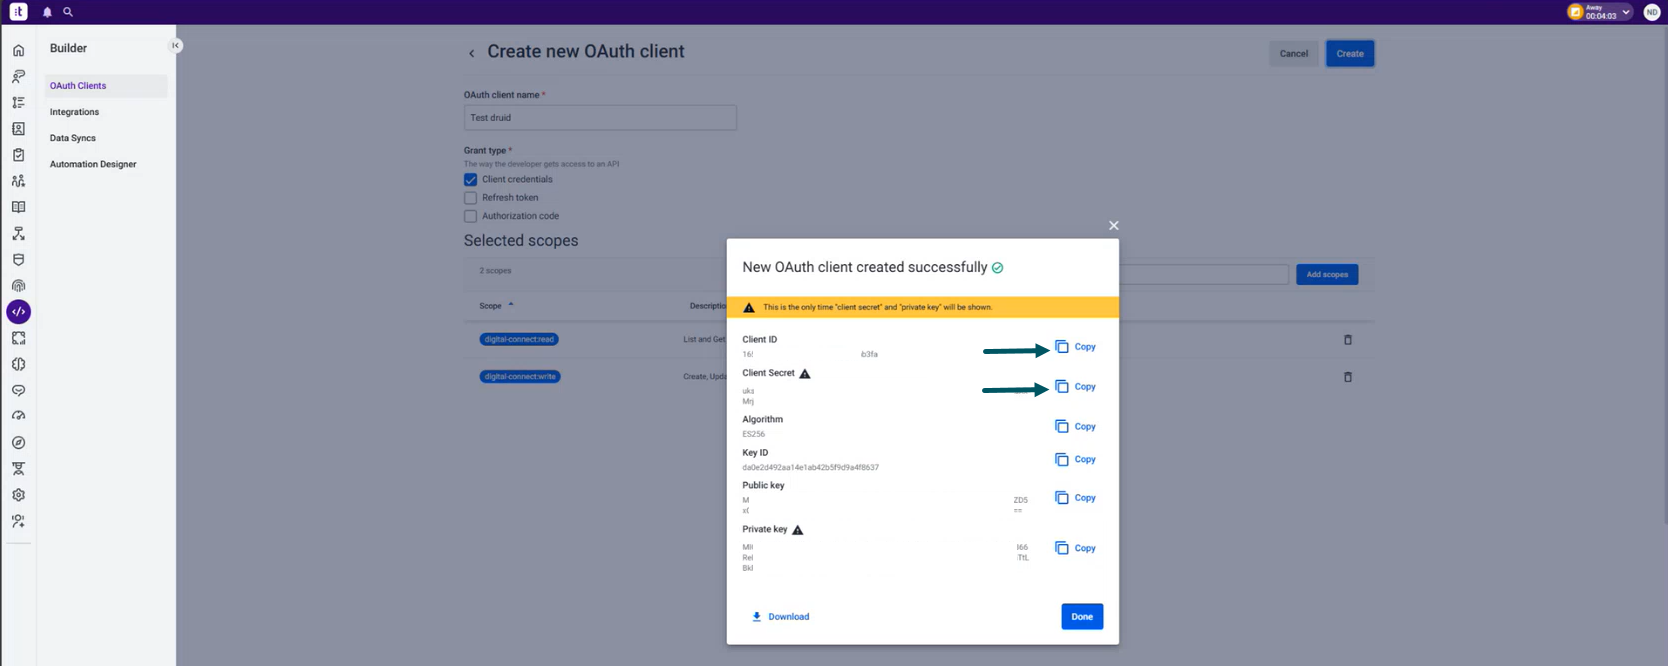Viewport: 1668px width, 666px height.
Task: Copy the Client ID value
Action: click(x=1076, y=347)
